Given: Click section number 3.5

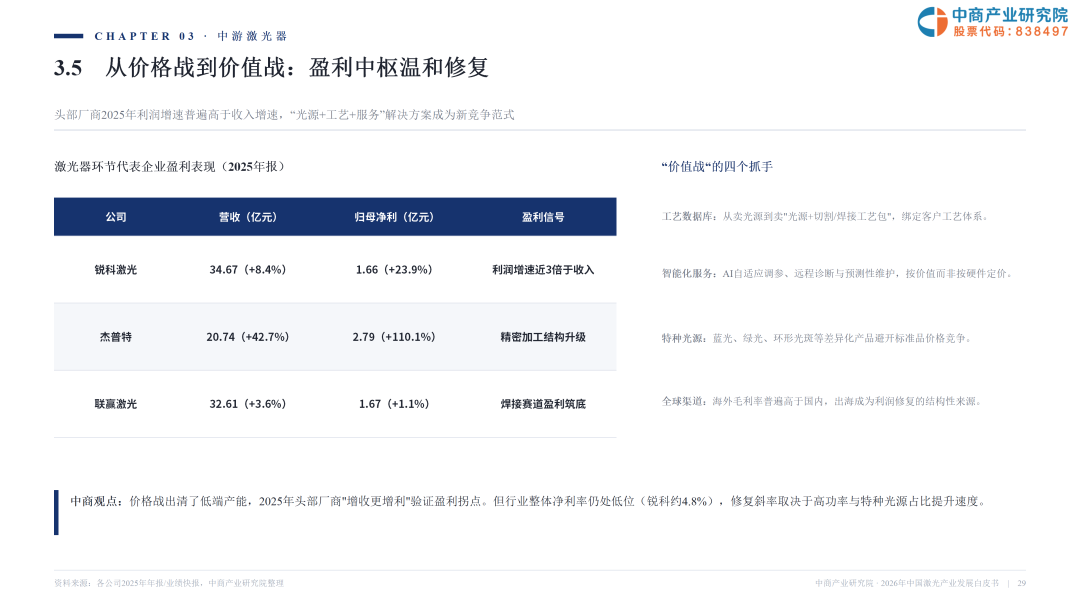Looking at the screenshot, I should tap(68, 68).
